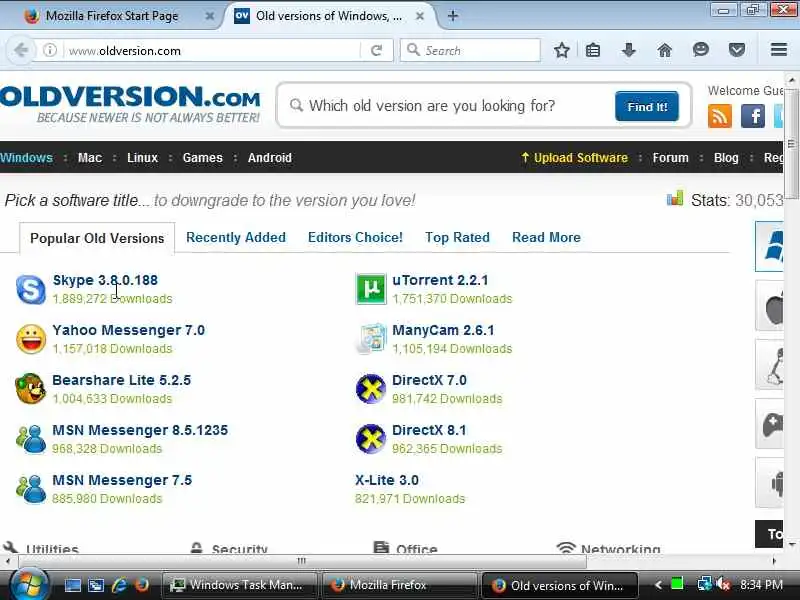Click the vertical scrollbar thumb
This screenshot has height=600, width=800.
tap(791, 144)
